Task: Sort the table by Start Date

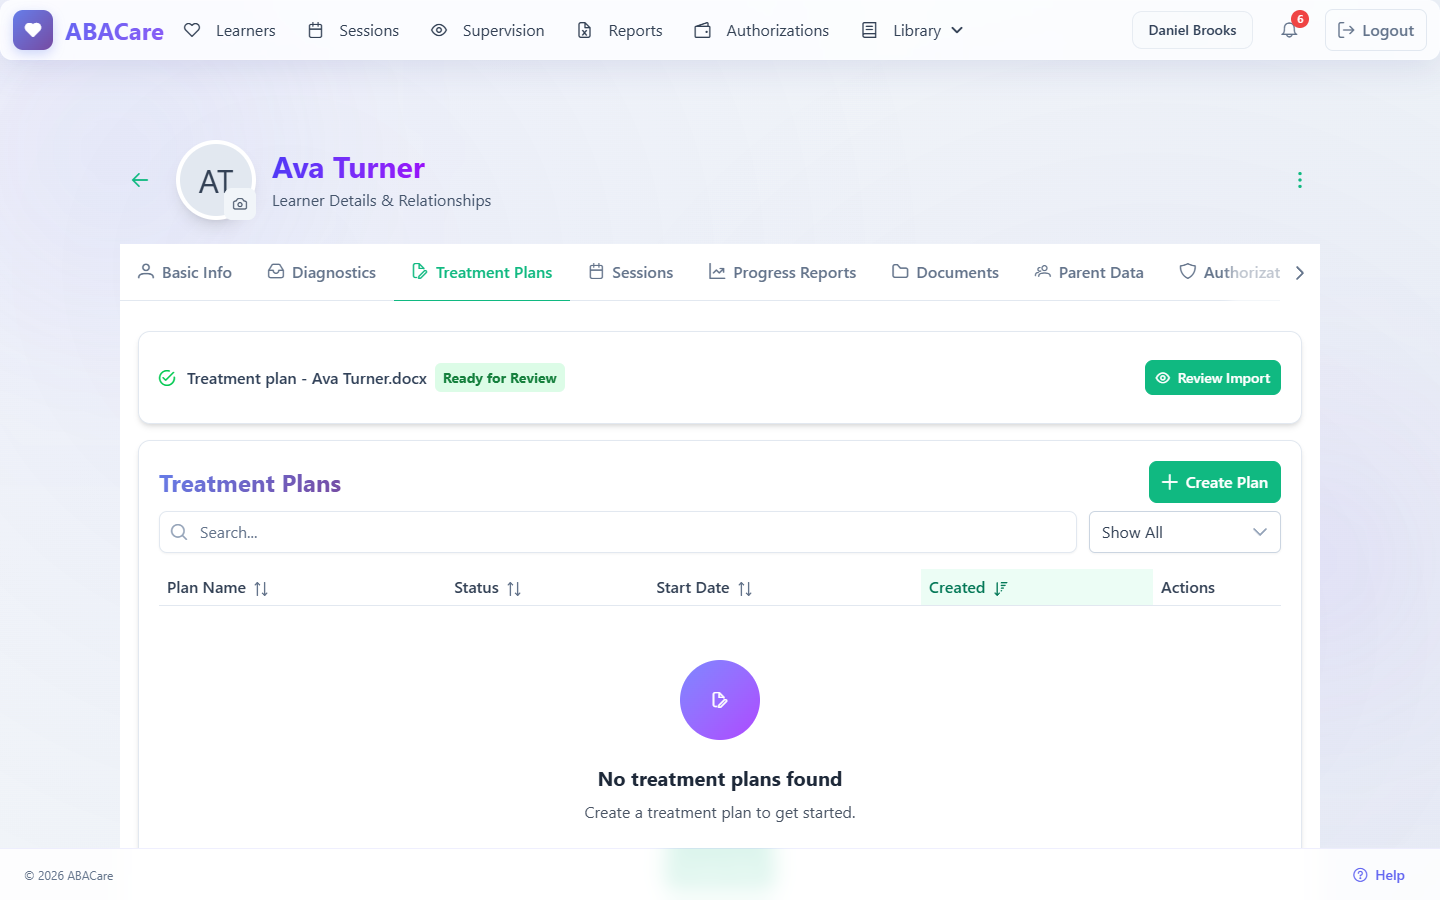Action: [x=704, y=588]
